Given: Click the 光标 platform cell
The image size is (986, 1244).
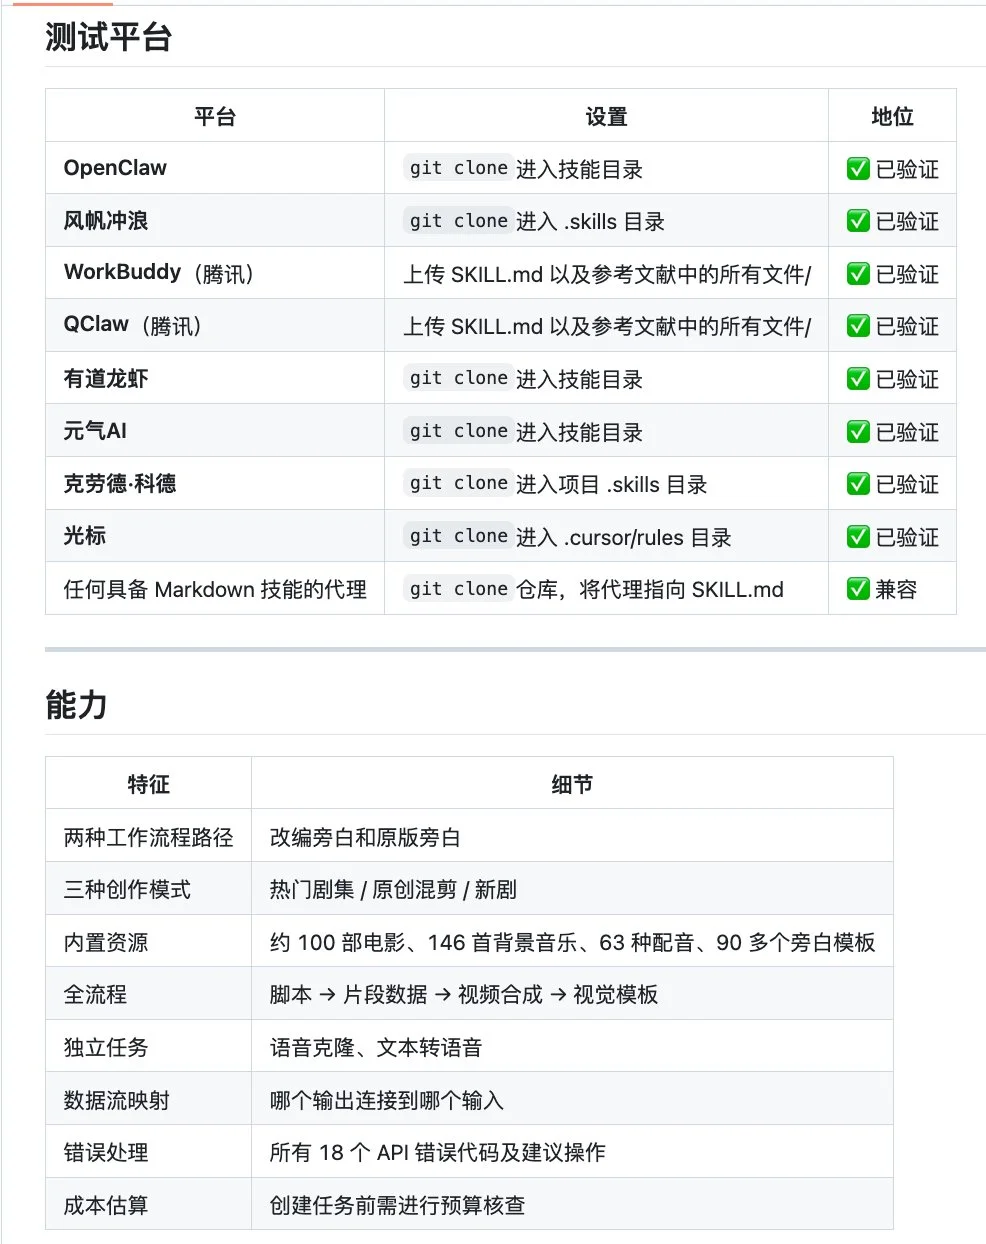Looking at the screenshot, I should (215, 536).
